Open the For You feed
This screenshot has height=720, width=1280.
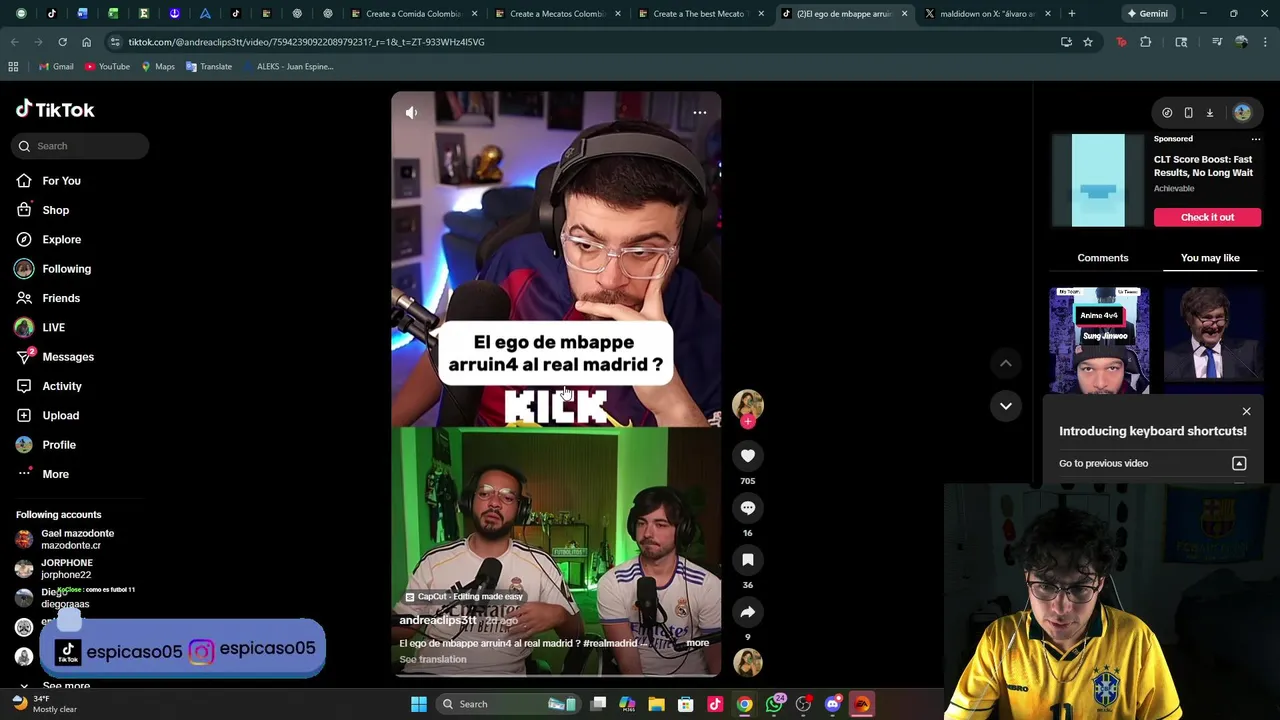click(62, 181)
